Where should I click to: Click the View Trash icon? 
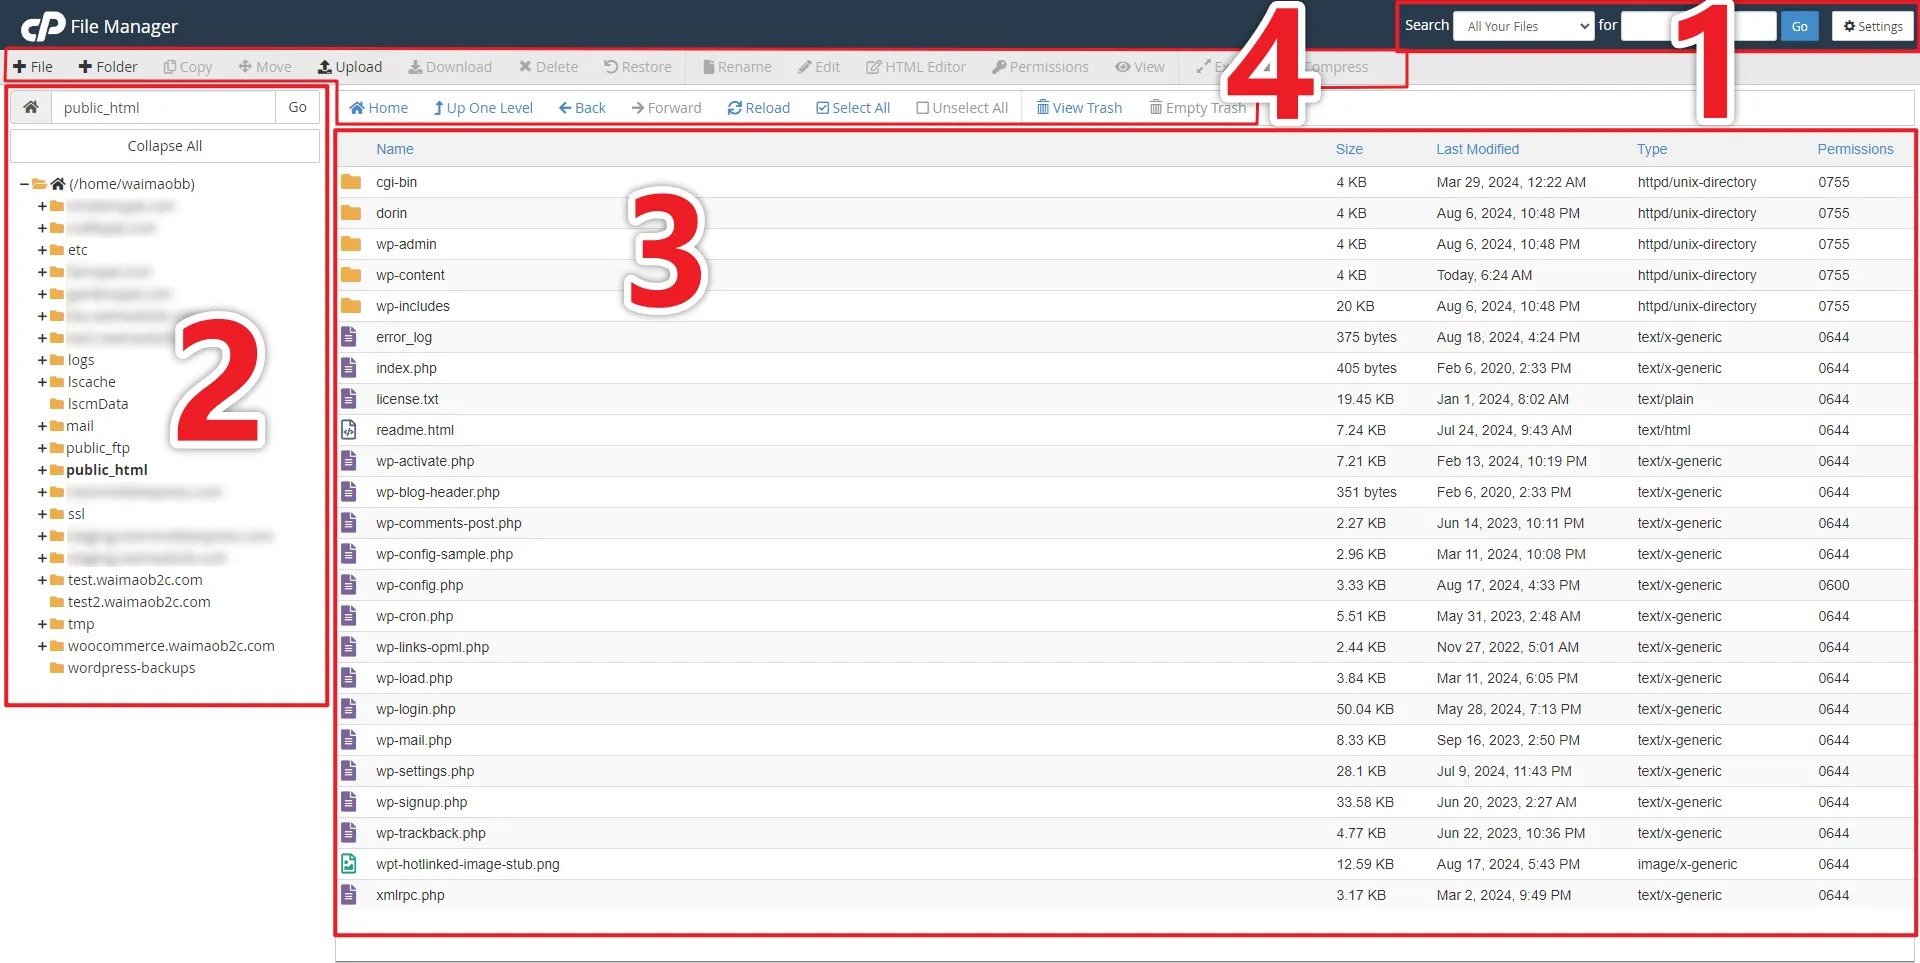point(1079,107)
